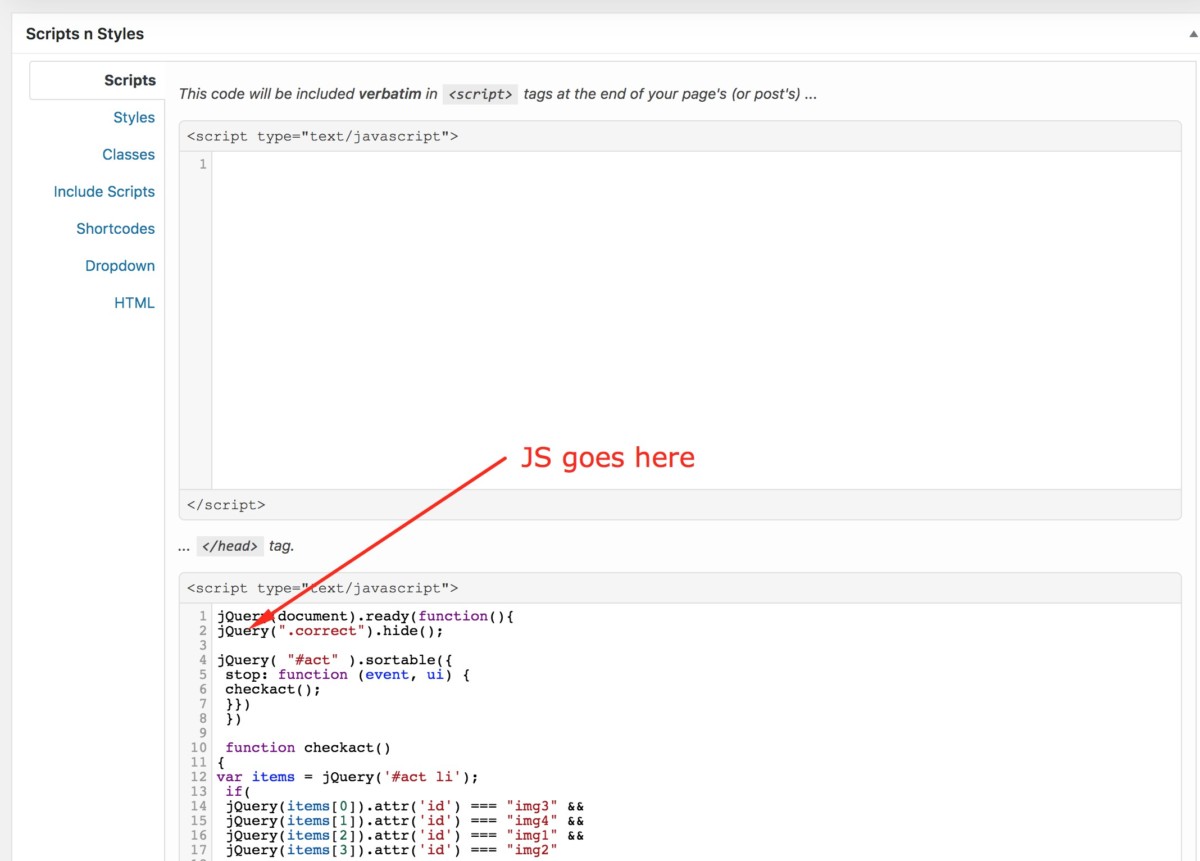Click line number 1 in empty editor gutter

[202, 164]
